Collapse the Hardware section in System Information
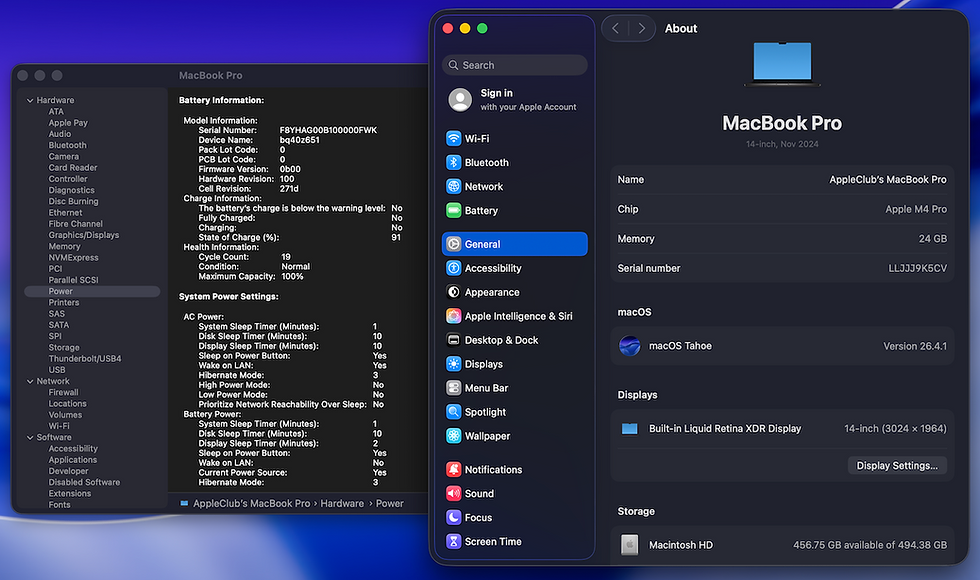Viewport: 980px width, 580px height. coord(30,100)
